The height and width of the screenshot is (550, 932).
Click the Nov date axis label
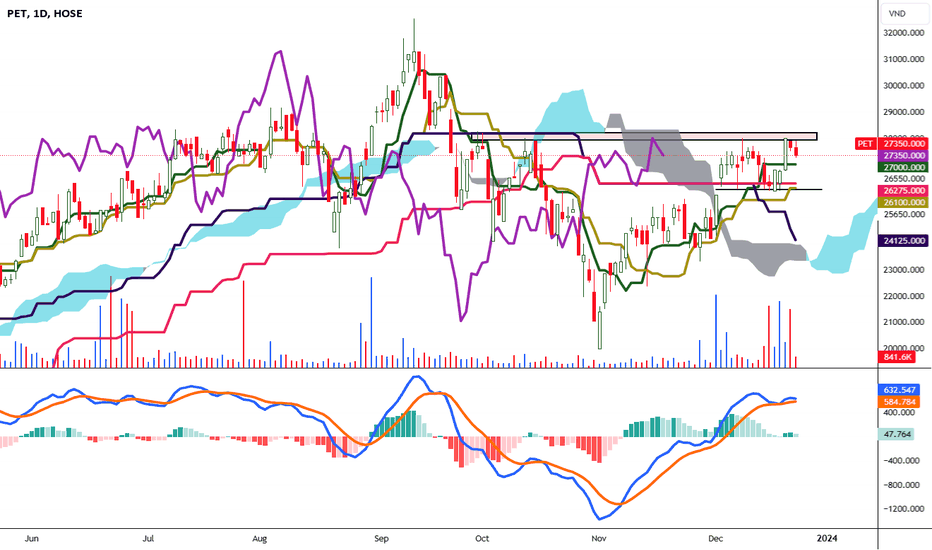point(599,539)
